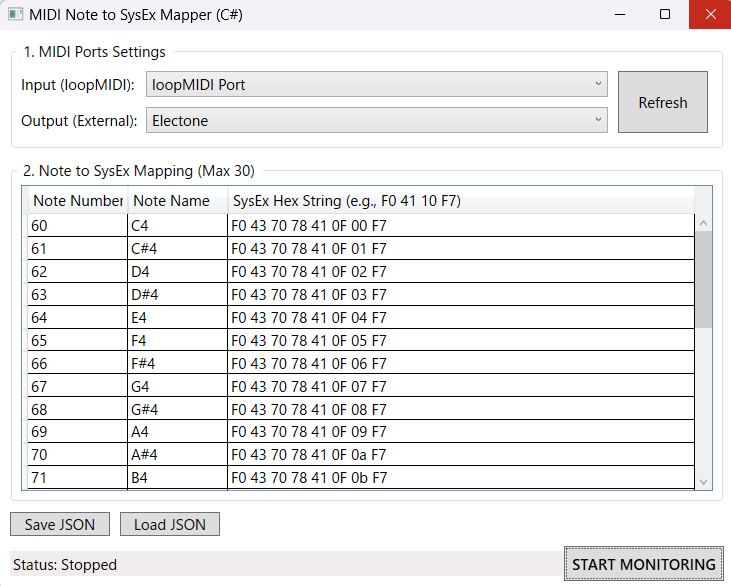Image resolution: width=731 pixels, height=586 pixels.
Task: Edit SysEx string ending 0F 03 F7
Action: 461,294
